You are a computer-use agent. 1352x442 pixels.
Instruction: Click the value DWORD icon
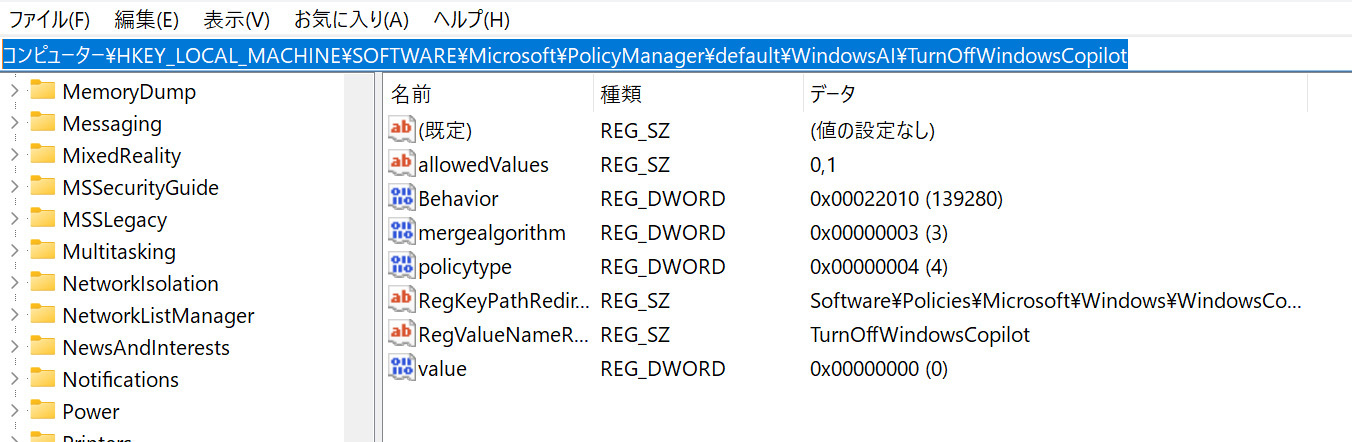coord(402,367)
